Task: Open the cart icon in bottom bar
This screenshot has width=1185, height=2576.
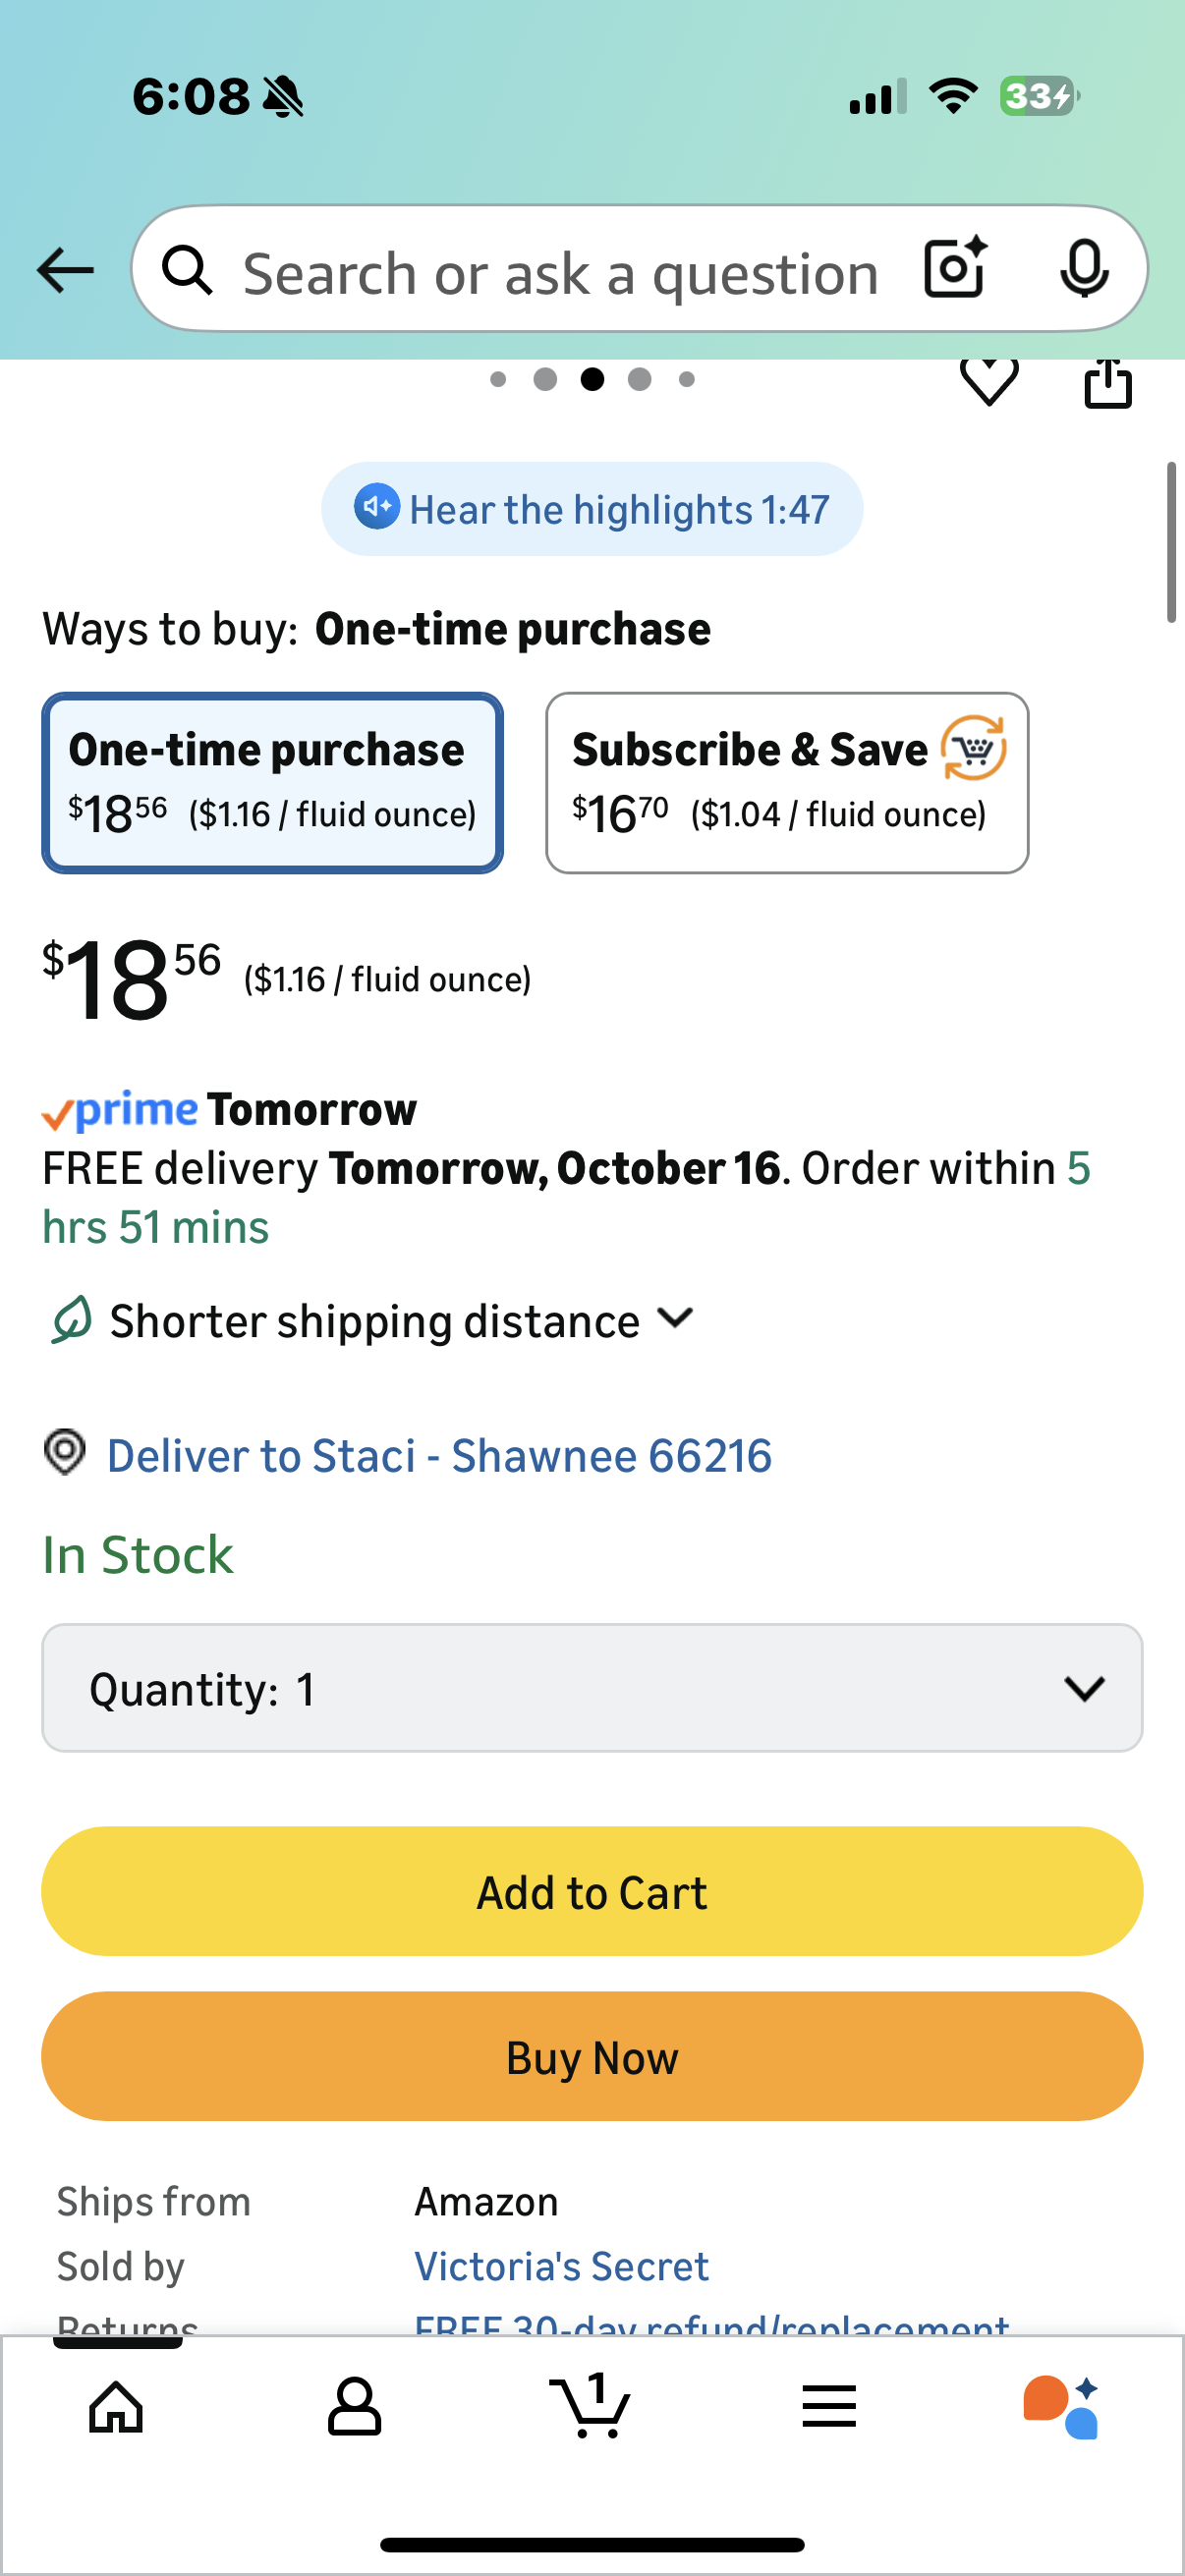Action: [x=591, y=2405]
